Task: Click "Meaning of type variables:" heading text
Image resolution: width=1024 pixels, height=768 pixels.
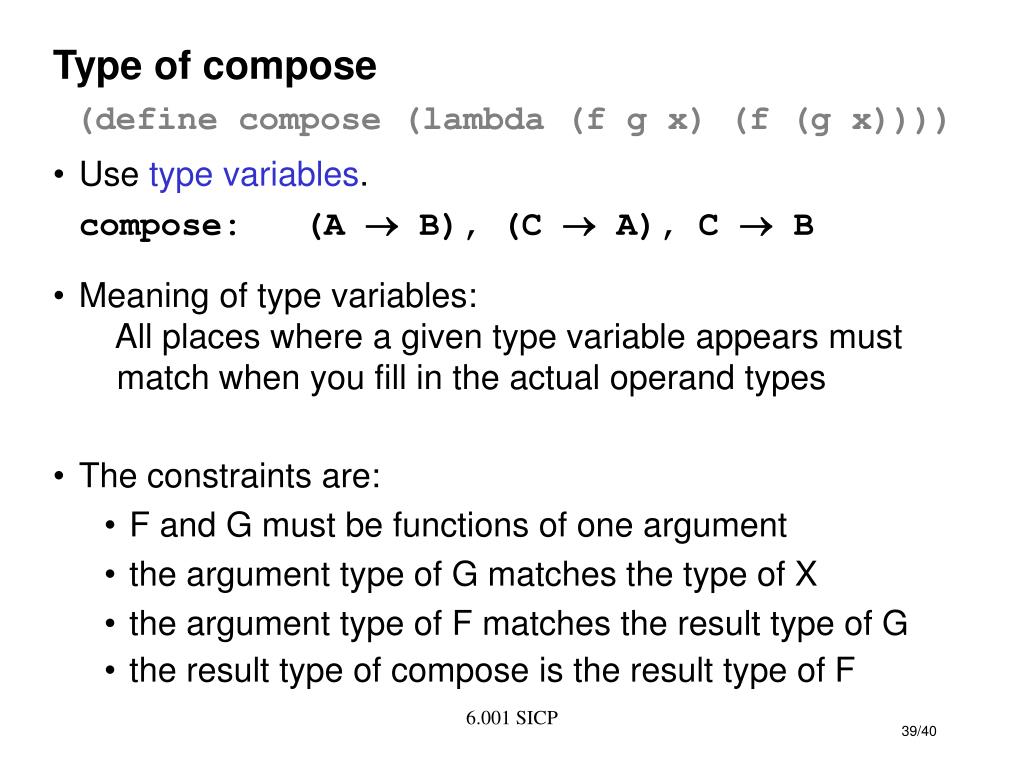Action: coord(278,296)
